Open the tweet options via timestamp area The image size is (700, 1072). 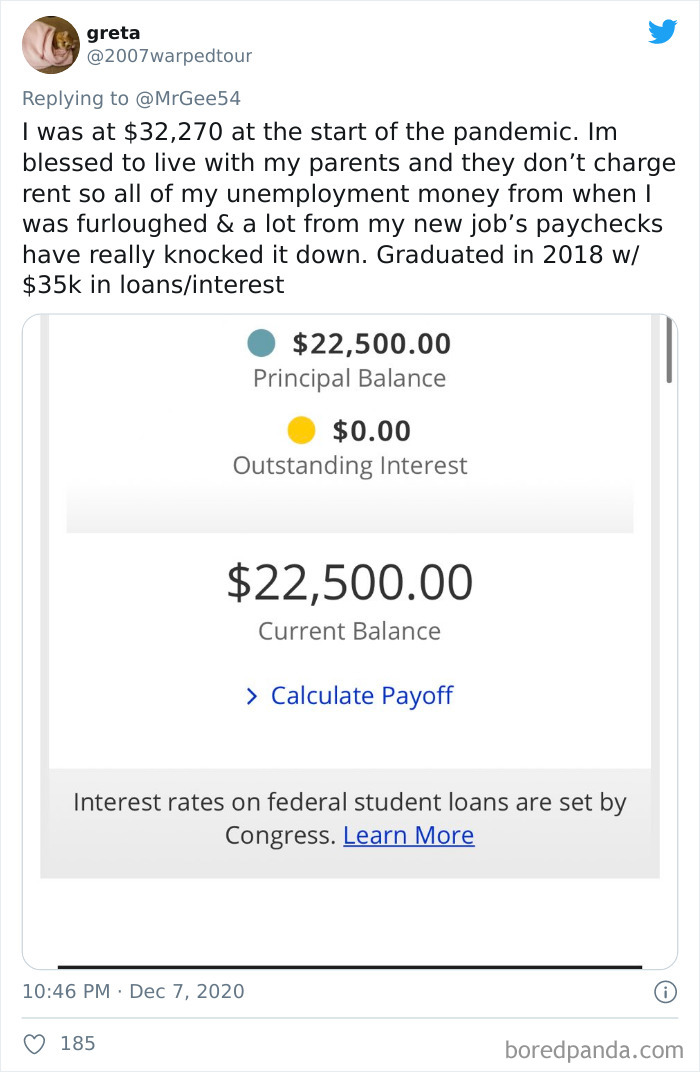pyautogui.click(x=134, y=991)
